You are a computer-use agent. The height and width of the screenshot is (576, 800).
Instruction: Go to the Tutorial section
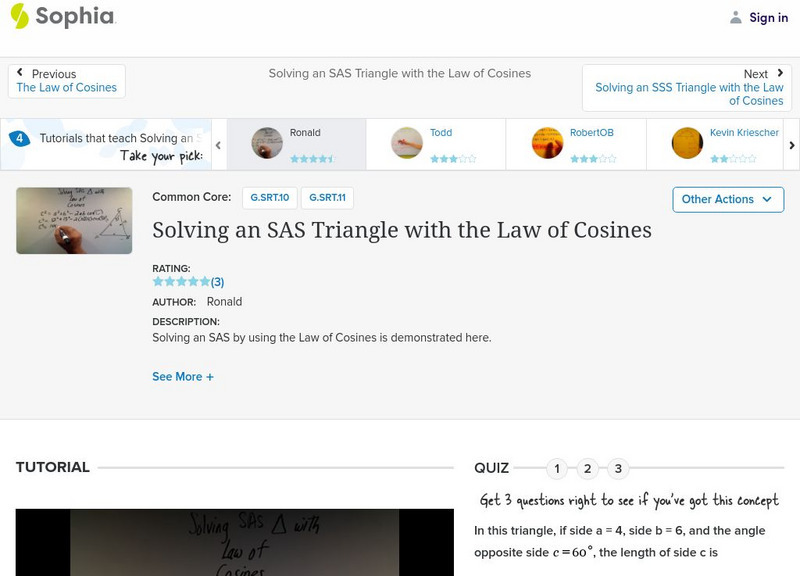coord(53,466)
